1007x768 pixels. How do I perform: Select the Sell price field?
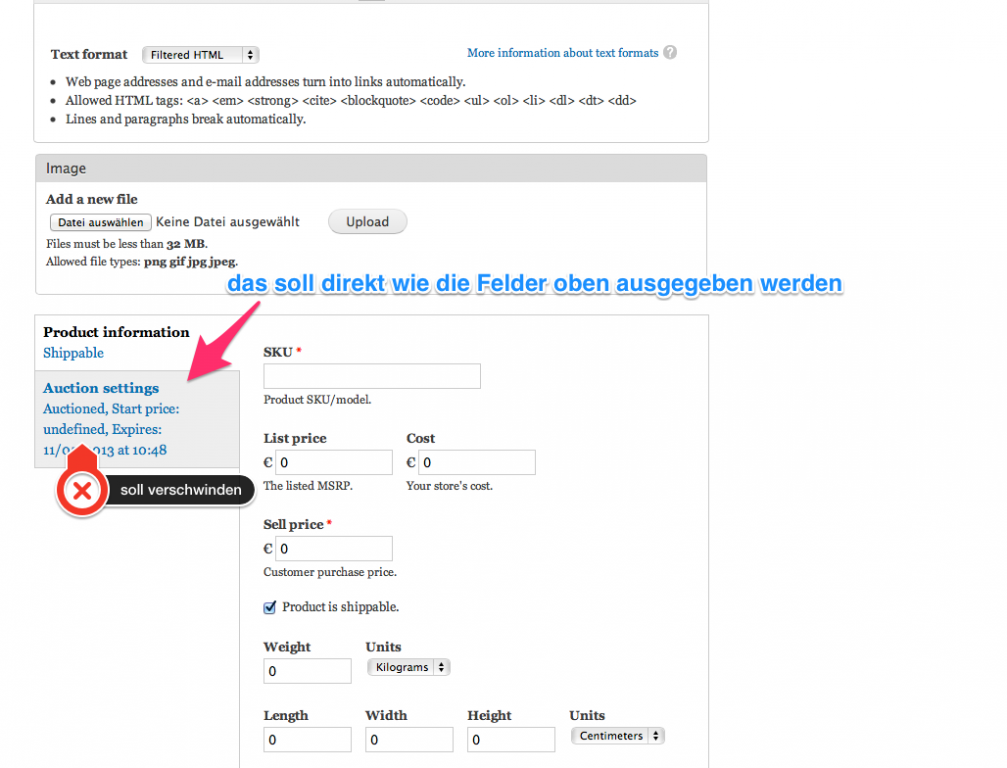point(334,549)
